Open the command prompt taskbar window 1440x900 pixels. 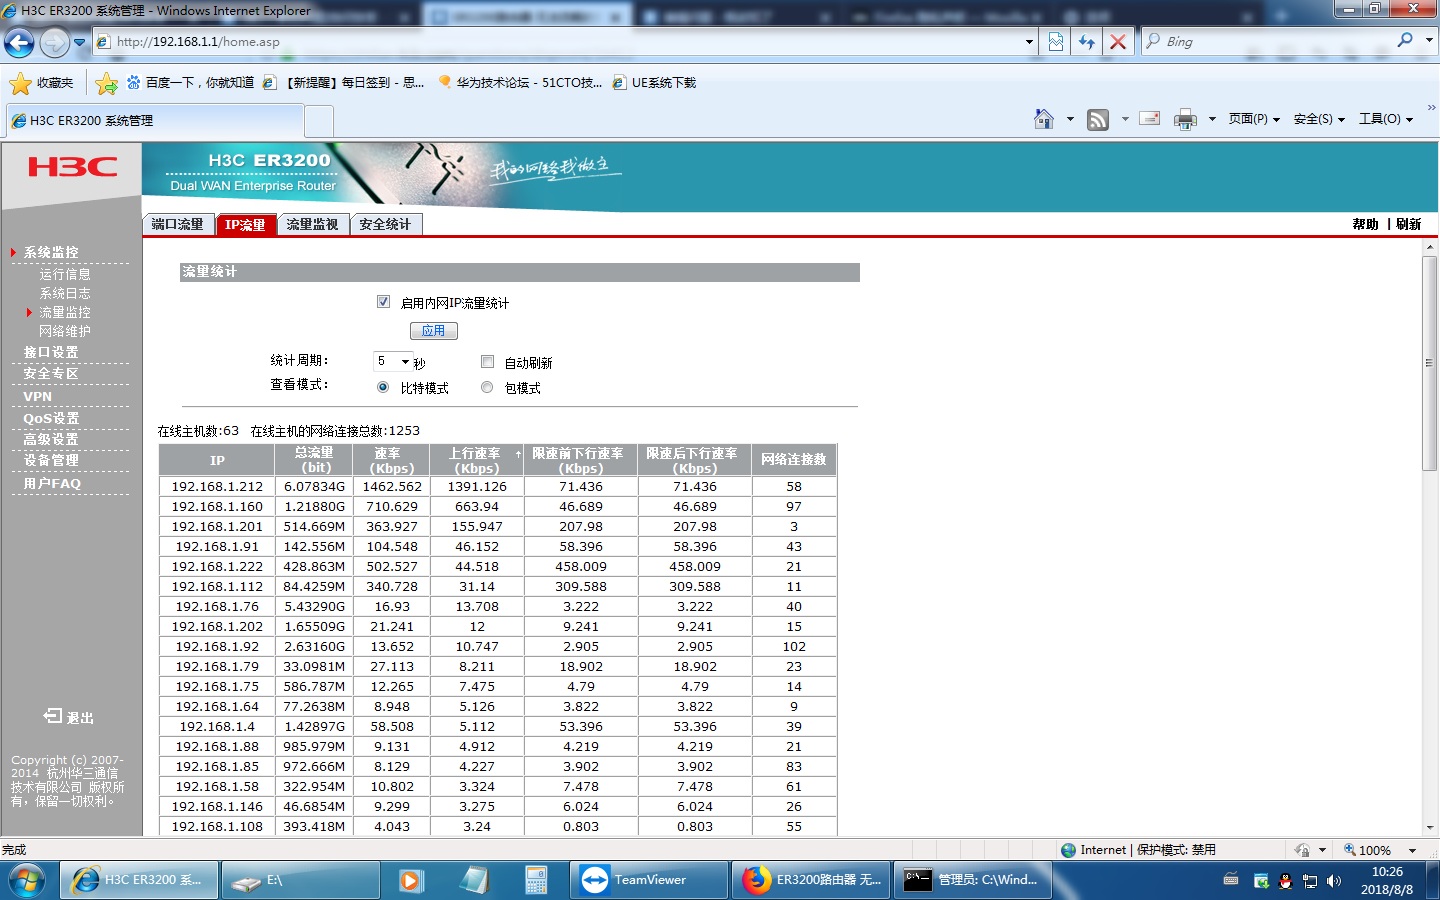pos(972,880)
